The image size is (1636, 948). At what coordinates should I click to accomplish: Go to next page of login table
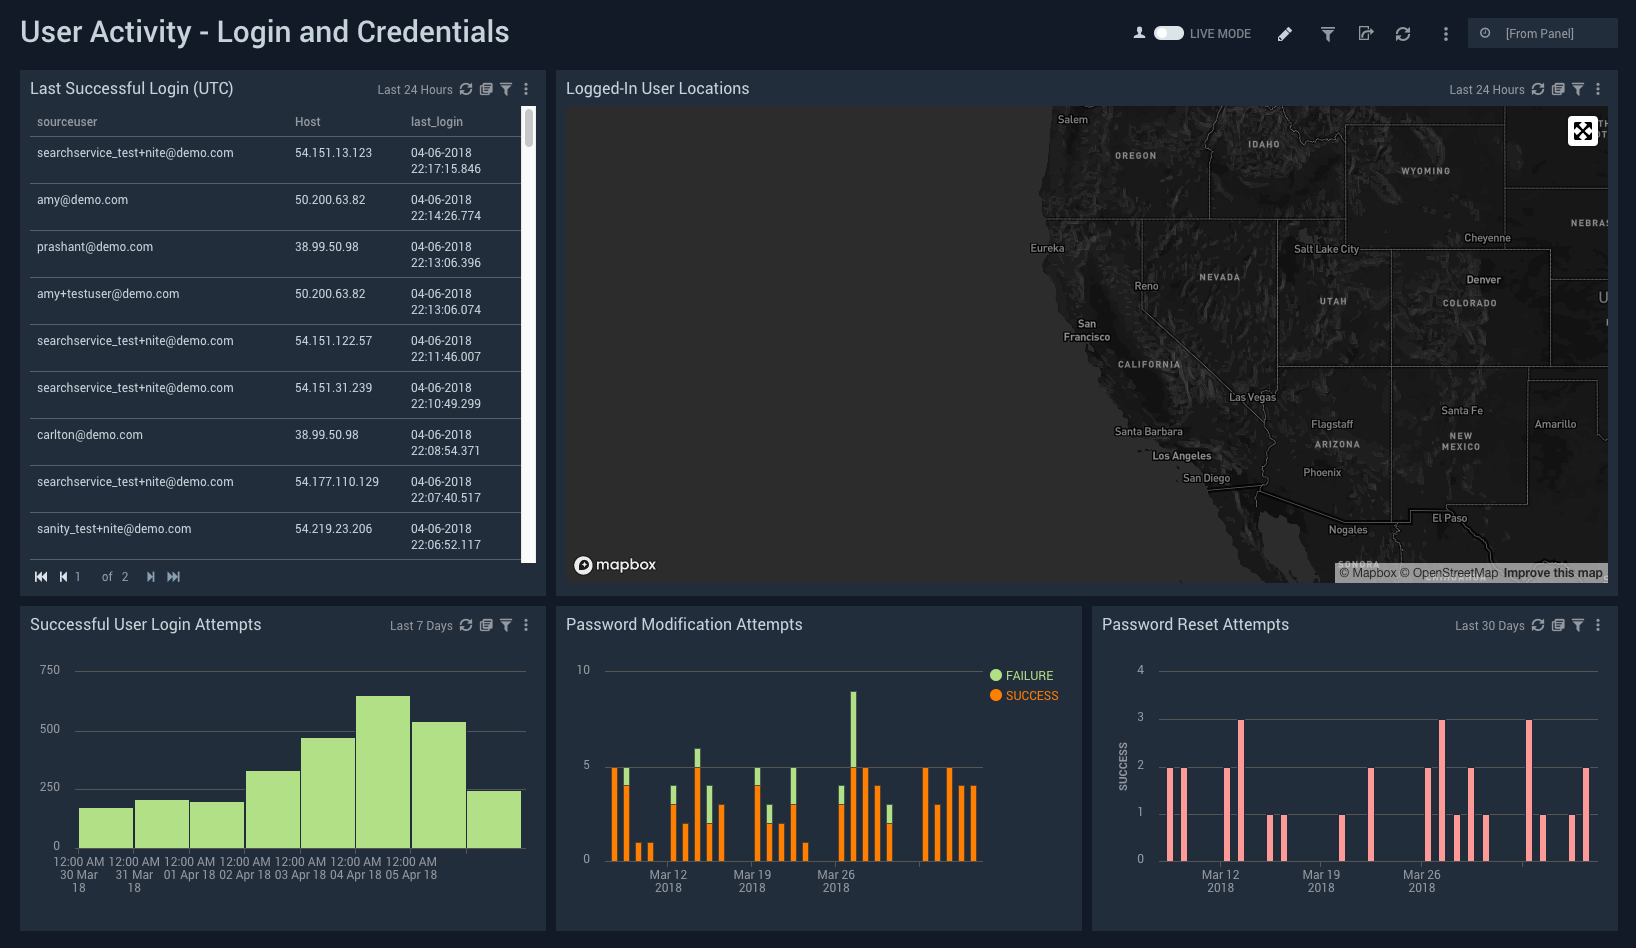pyautogui.click(x=151, y=577)
